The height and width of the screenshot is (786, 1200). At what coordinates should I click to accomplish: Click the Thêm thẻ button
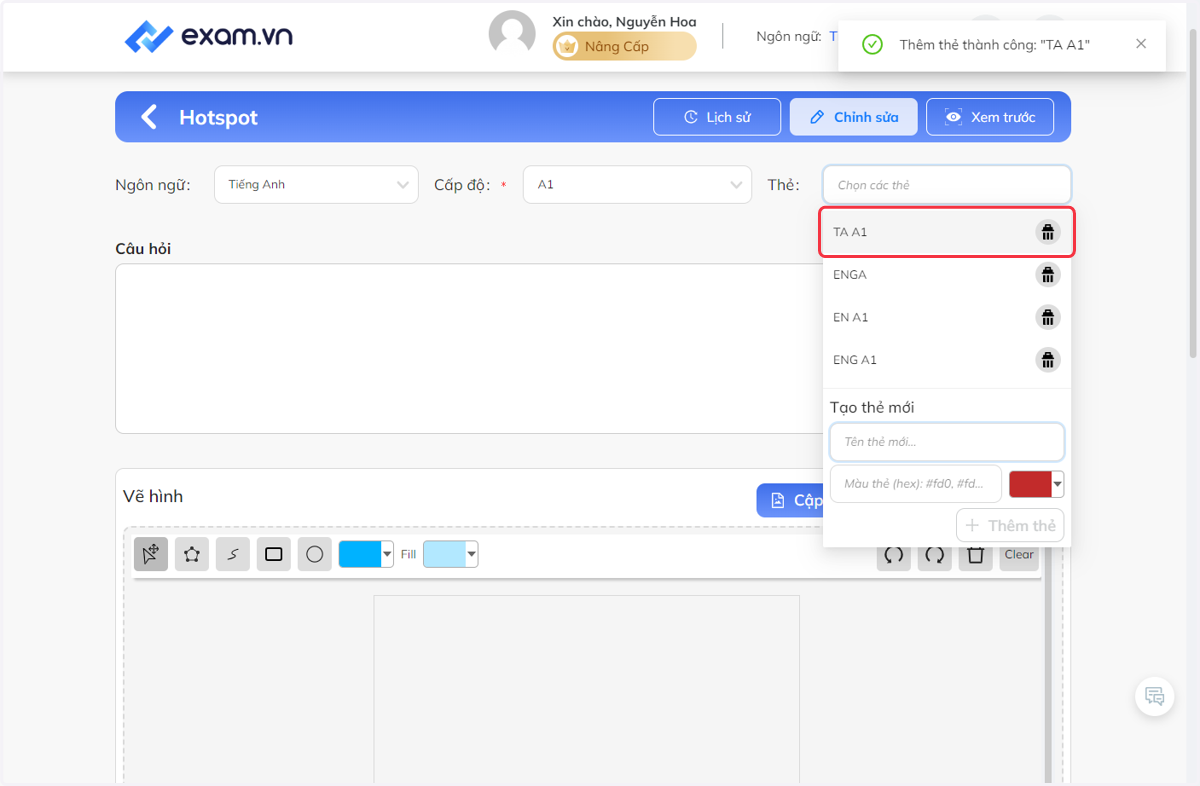point(1010,526)
